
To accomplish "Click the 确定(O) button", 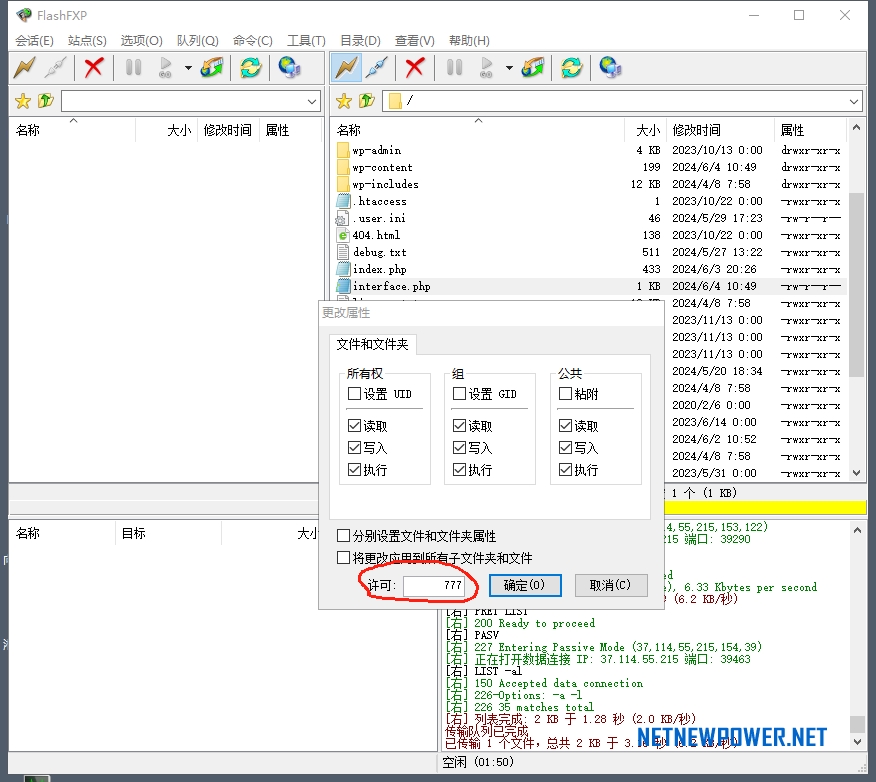I will click(525, 585).
